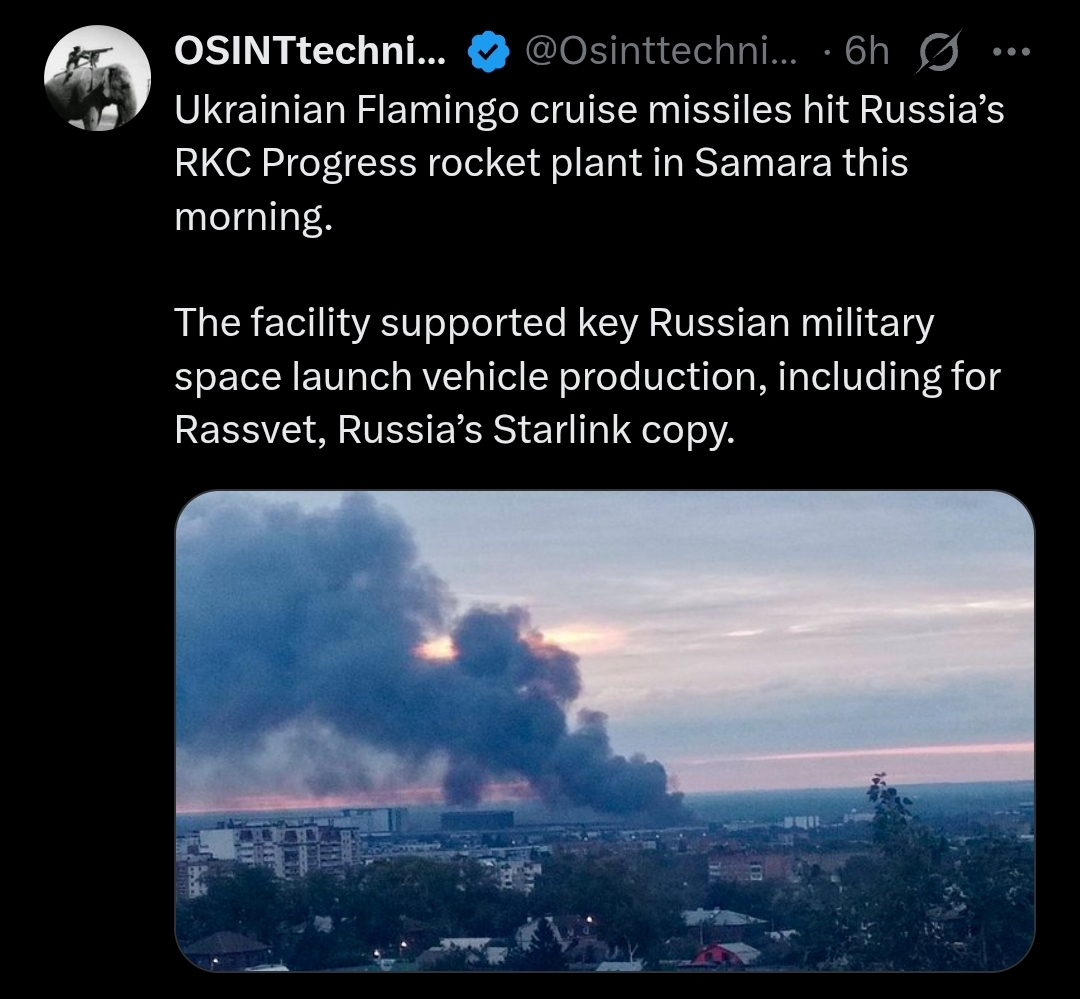The image size is (1080, 999).
Task: Click the @Osinttechni... handle
Action: (x=661, y=51)
